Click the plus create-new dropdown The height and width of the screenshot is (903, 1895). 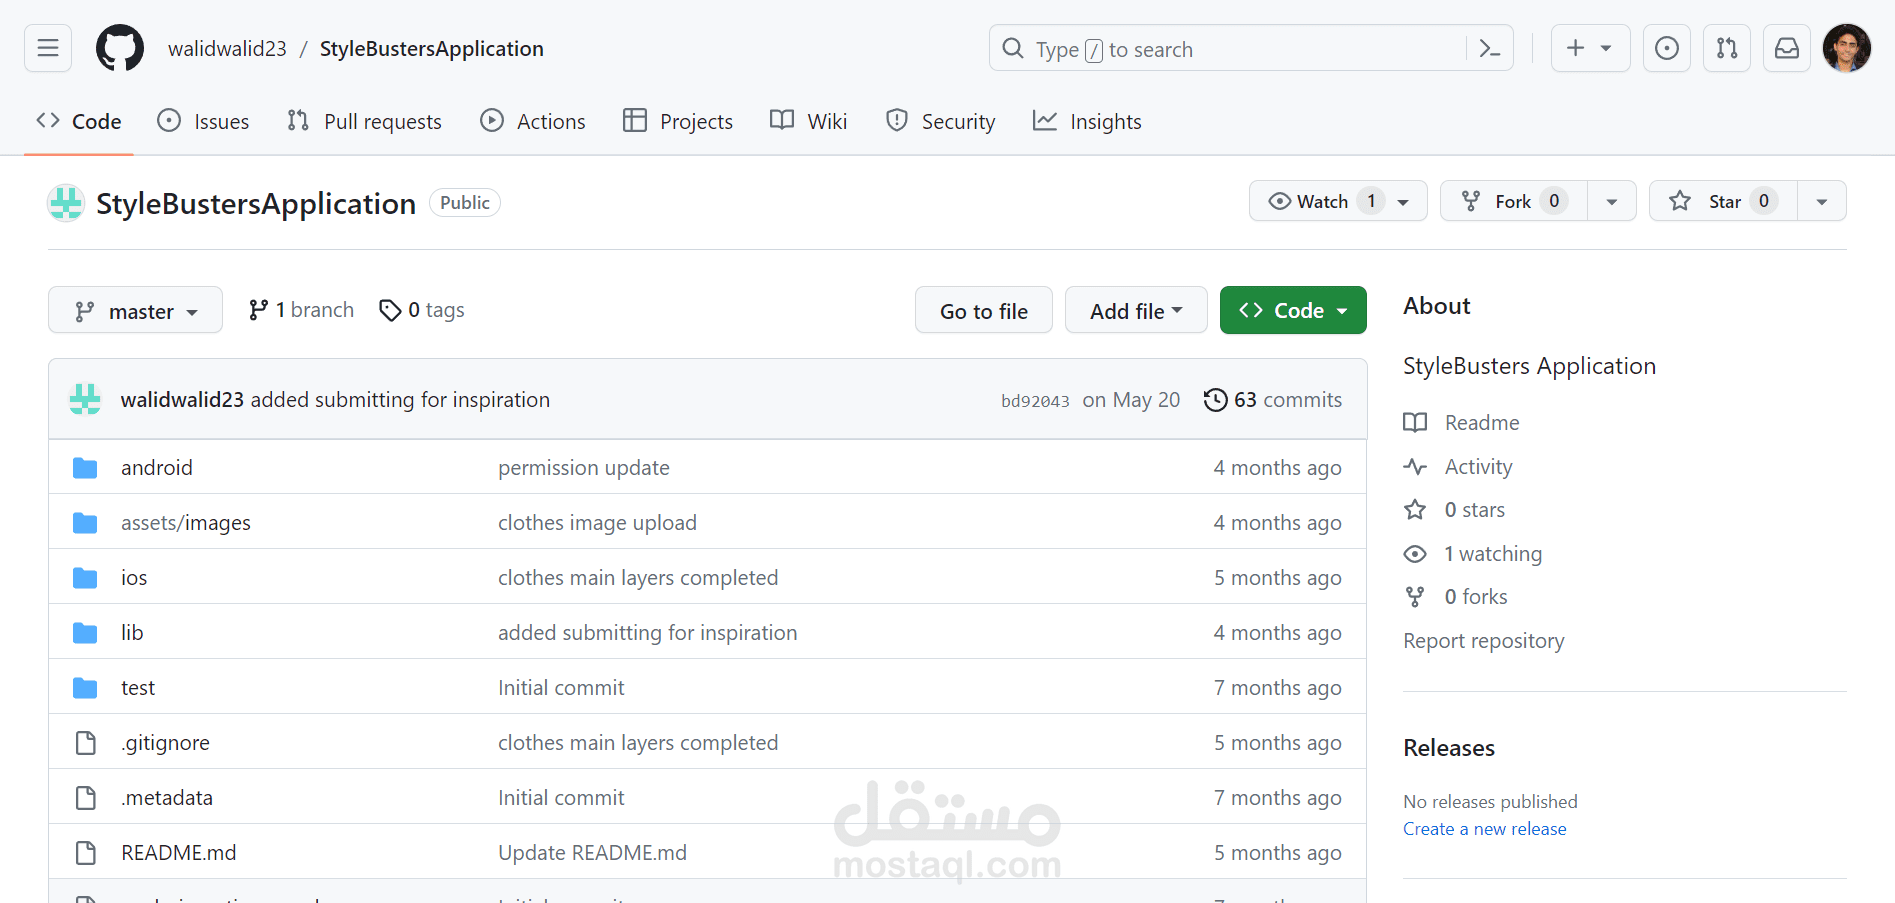(x=1590, y=48)
